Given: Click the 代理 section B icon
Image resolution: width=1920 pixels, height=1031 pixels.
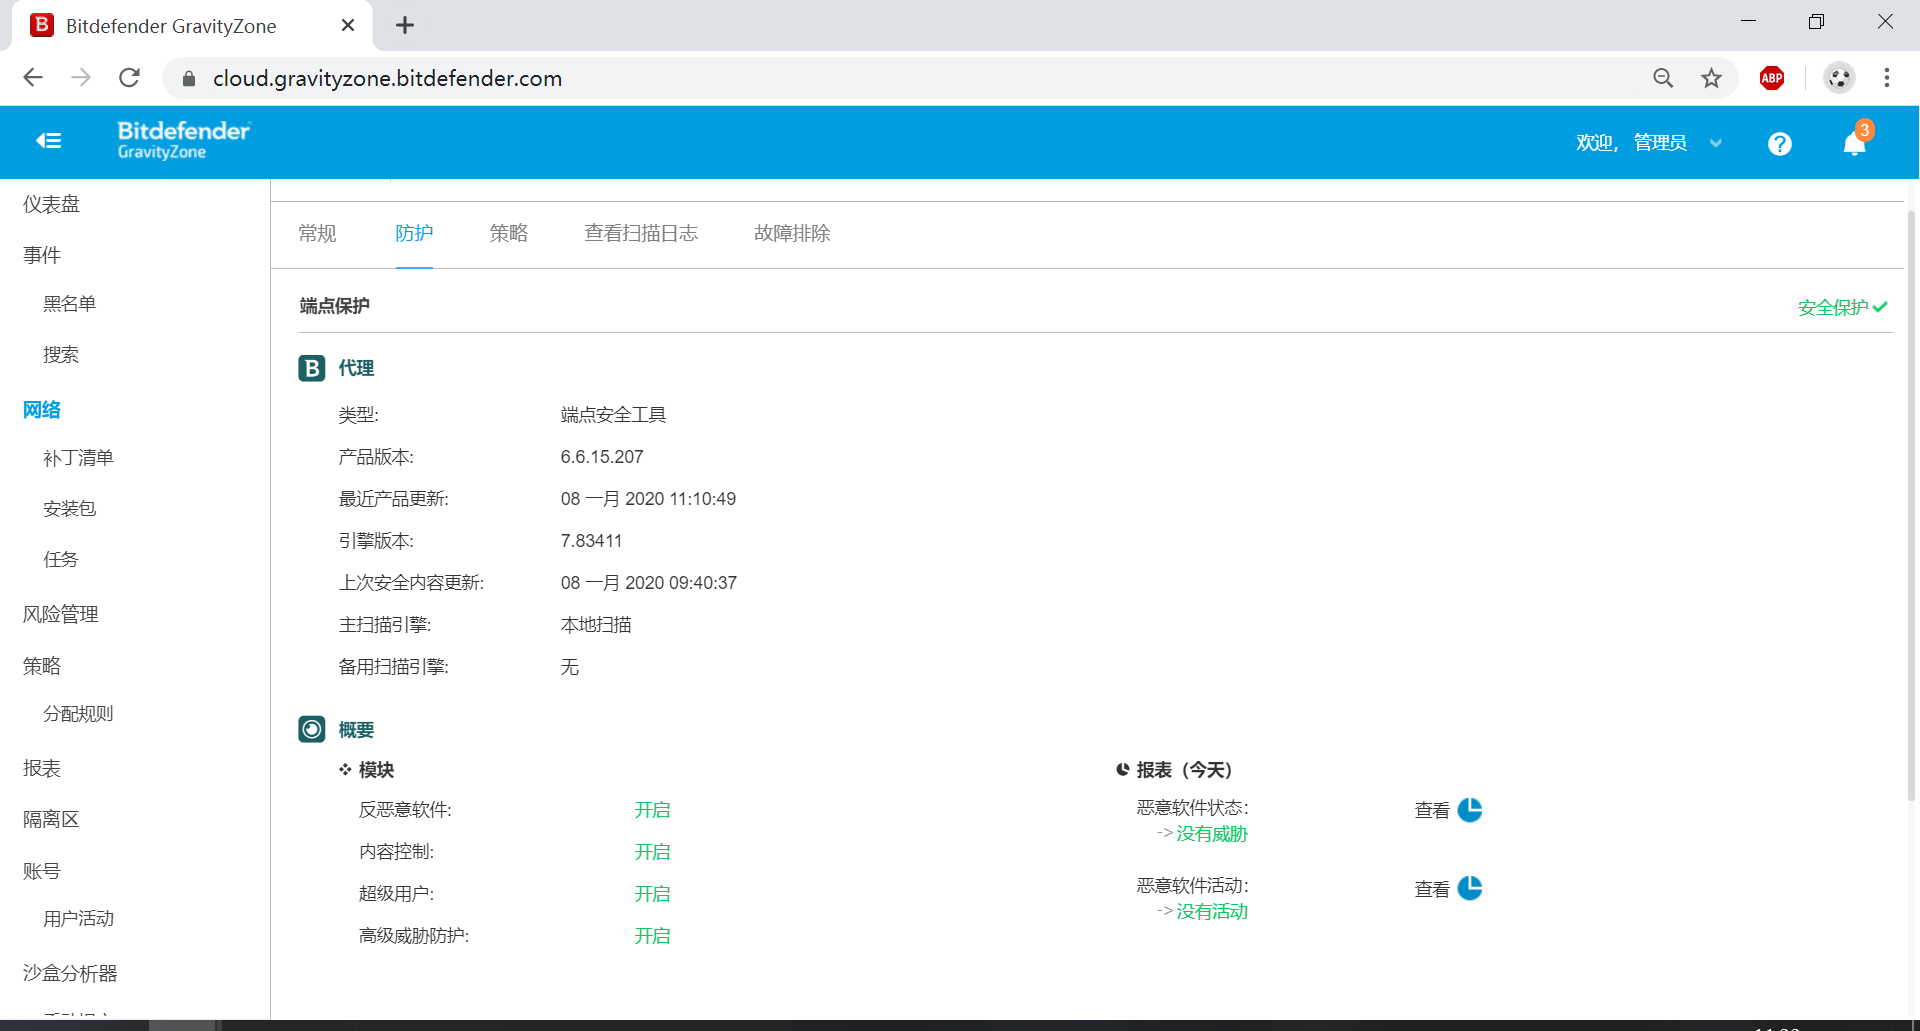Looking at the screenshot, I should pos(312,368).
